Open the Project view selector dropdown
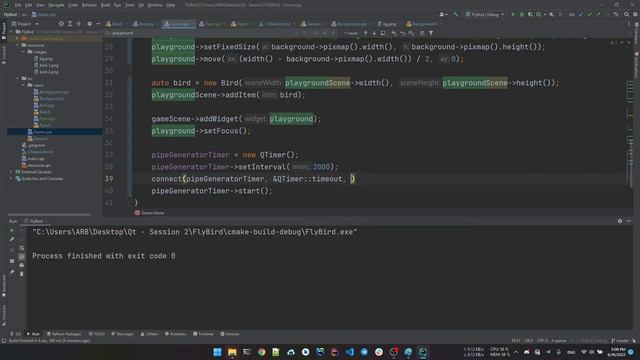 coord(25,24)
